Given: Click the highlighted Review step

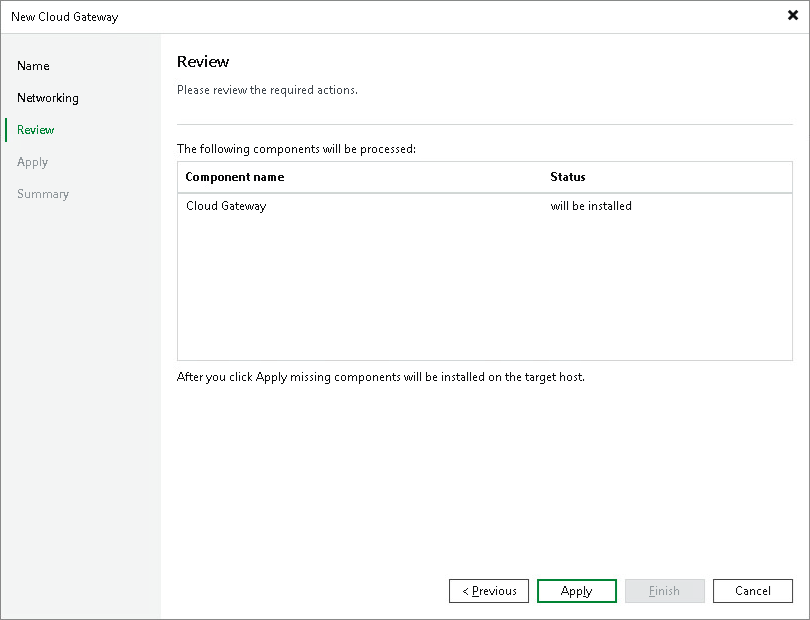Looking at the screenshot, I should [35, 130].
